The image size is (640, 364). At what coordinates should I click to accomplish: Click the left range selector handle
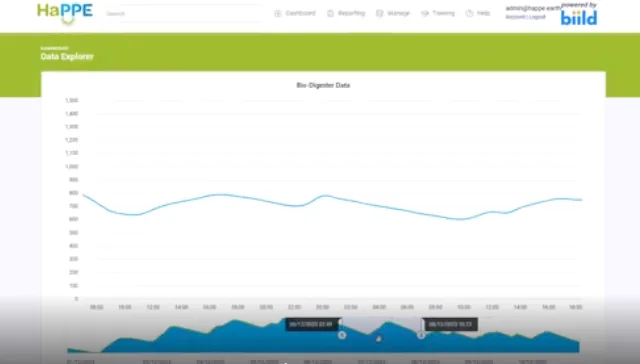342,335
